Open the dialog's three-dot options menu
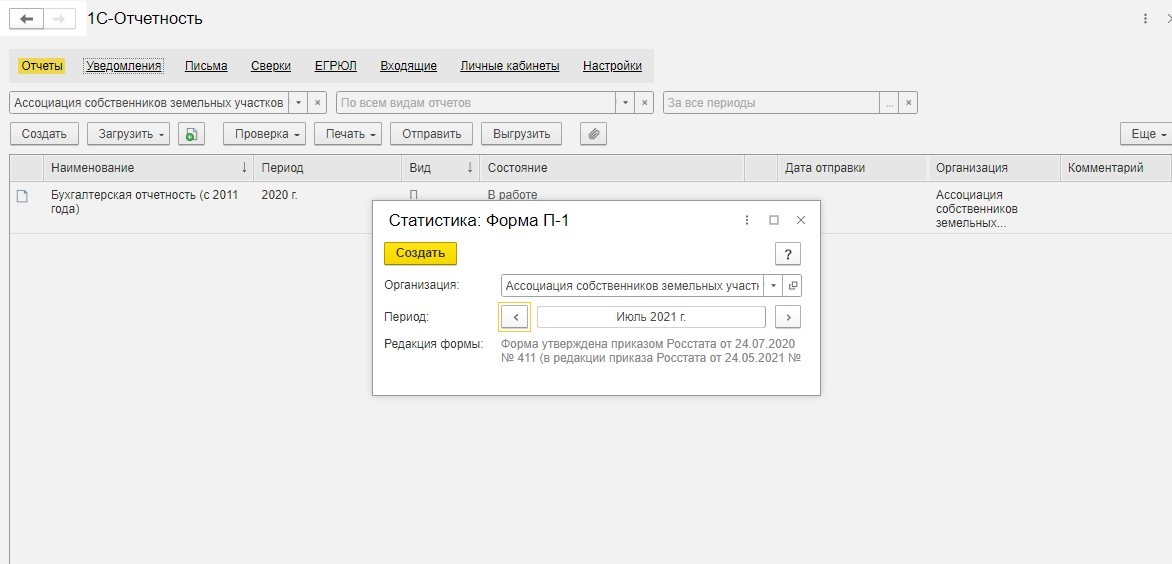Viewport: 1172px width, 564px height. tap(747, 220)
